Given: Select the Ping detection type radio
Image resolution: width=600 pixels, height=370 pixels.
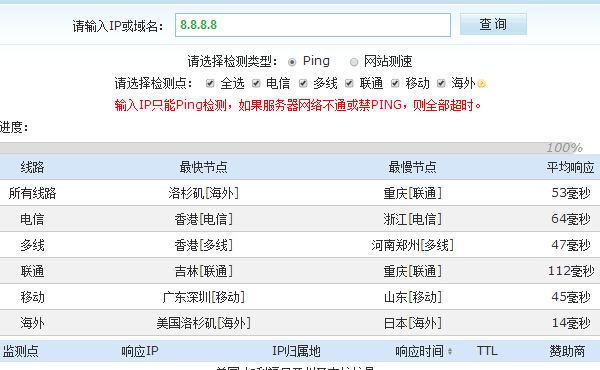Looking at the screenshot, I should 292,62.
